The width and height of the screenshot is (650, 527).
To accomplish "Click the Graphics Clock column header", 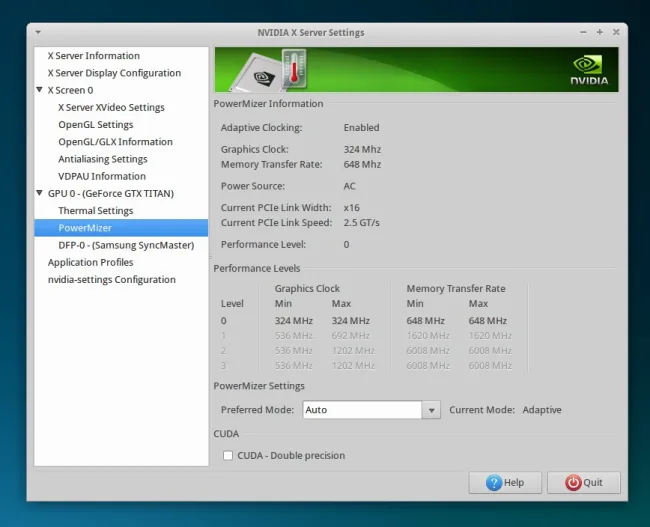I will [x=307, y=289].
